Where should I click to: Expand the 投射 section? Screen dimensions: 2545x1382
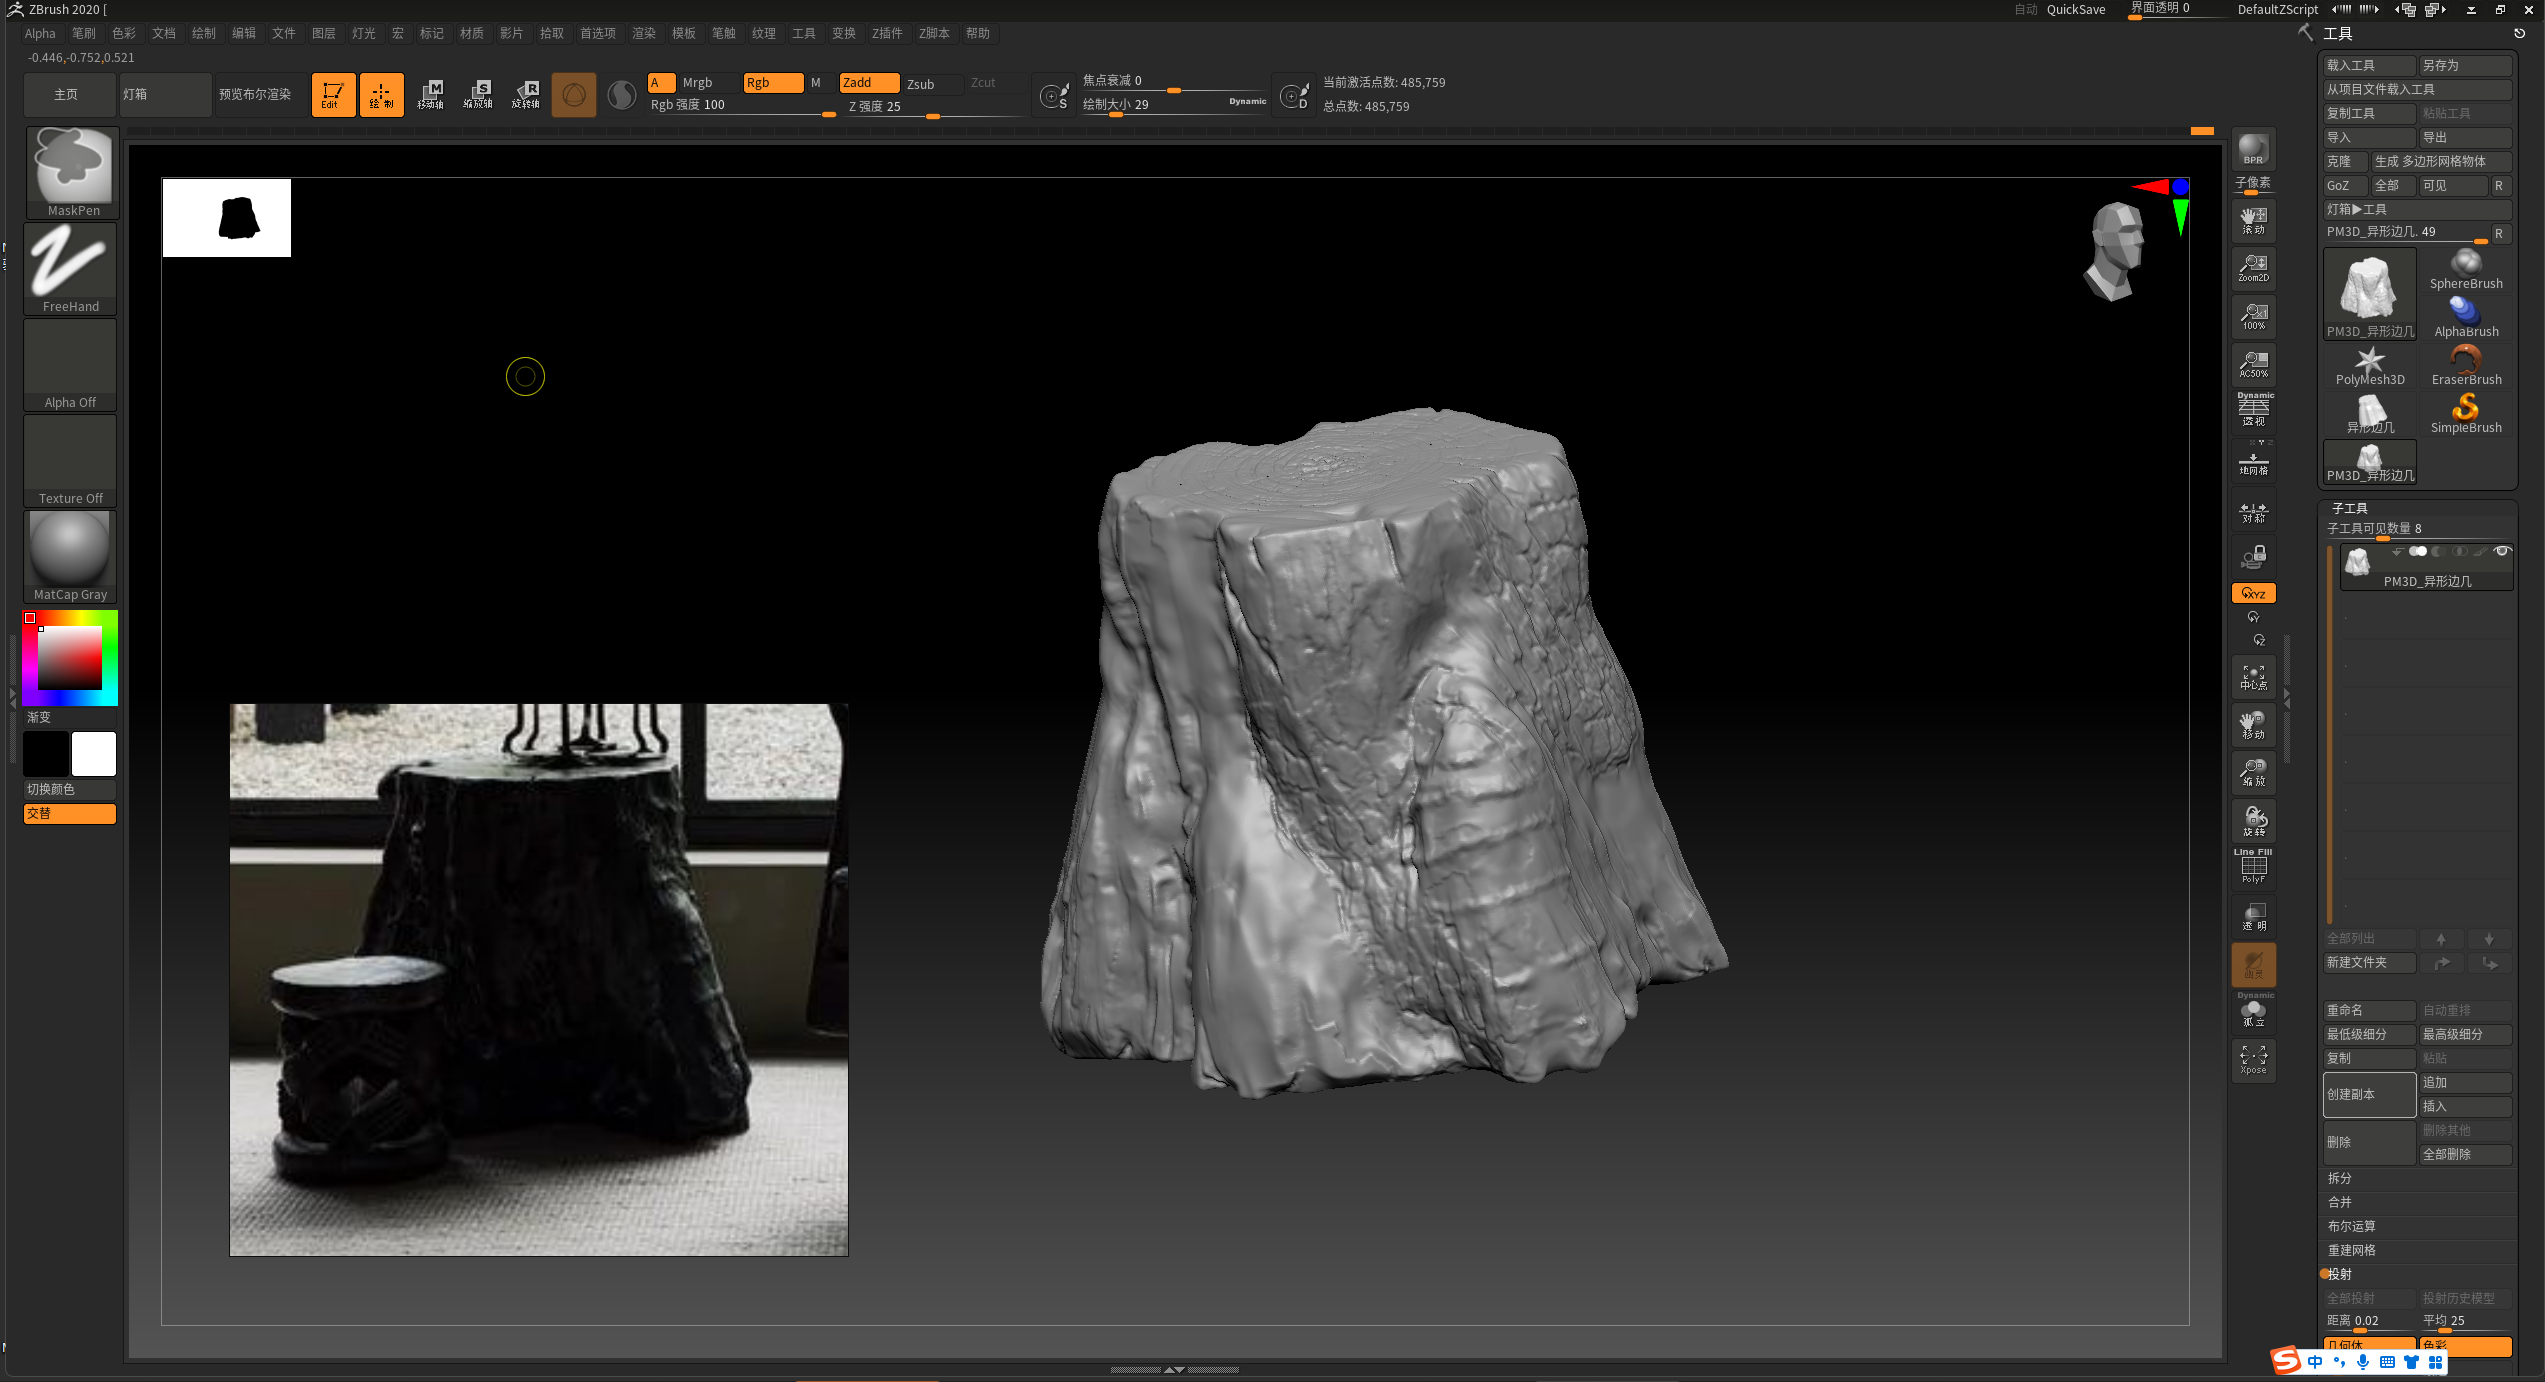[x=2340, y=1274]
